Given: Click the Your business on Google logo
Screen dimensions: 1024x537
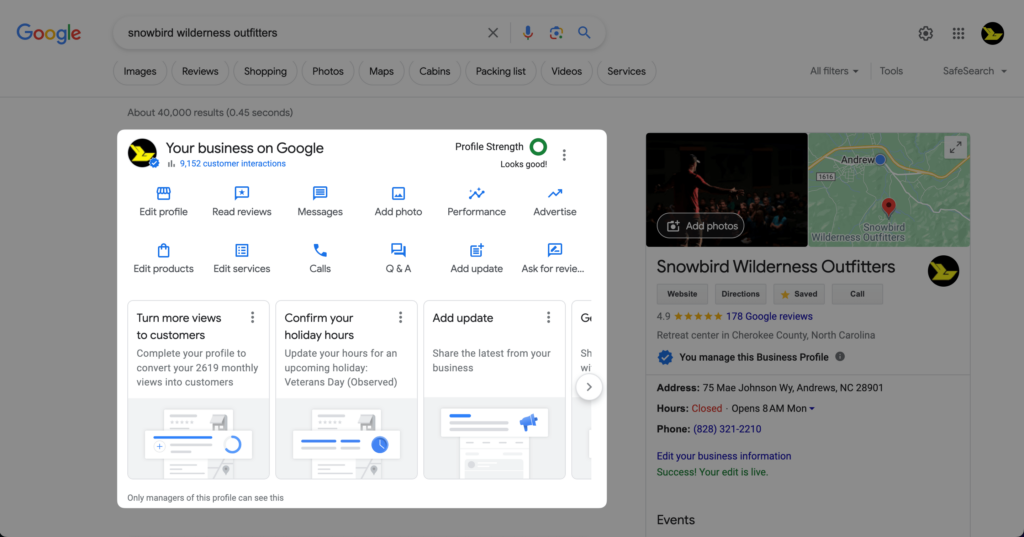Looking at the screenshot, I should tap(142, 153).
